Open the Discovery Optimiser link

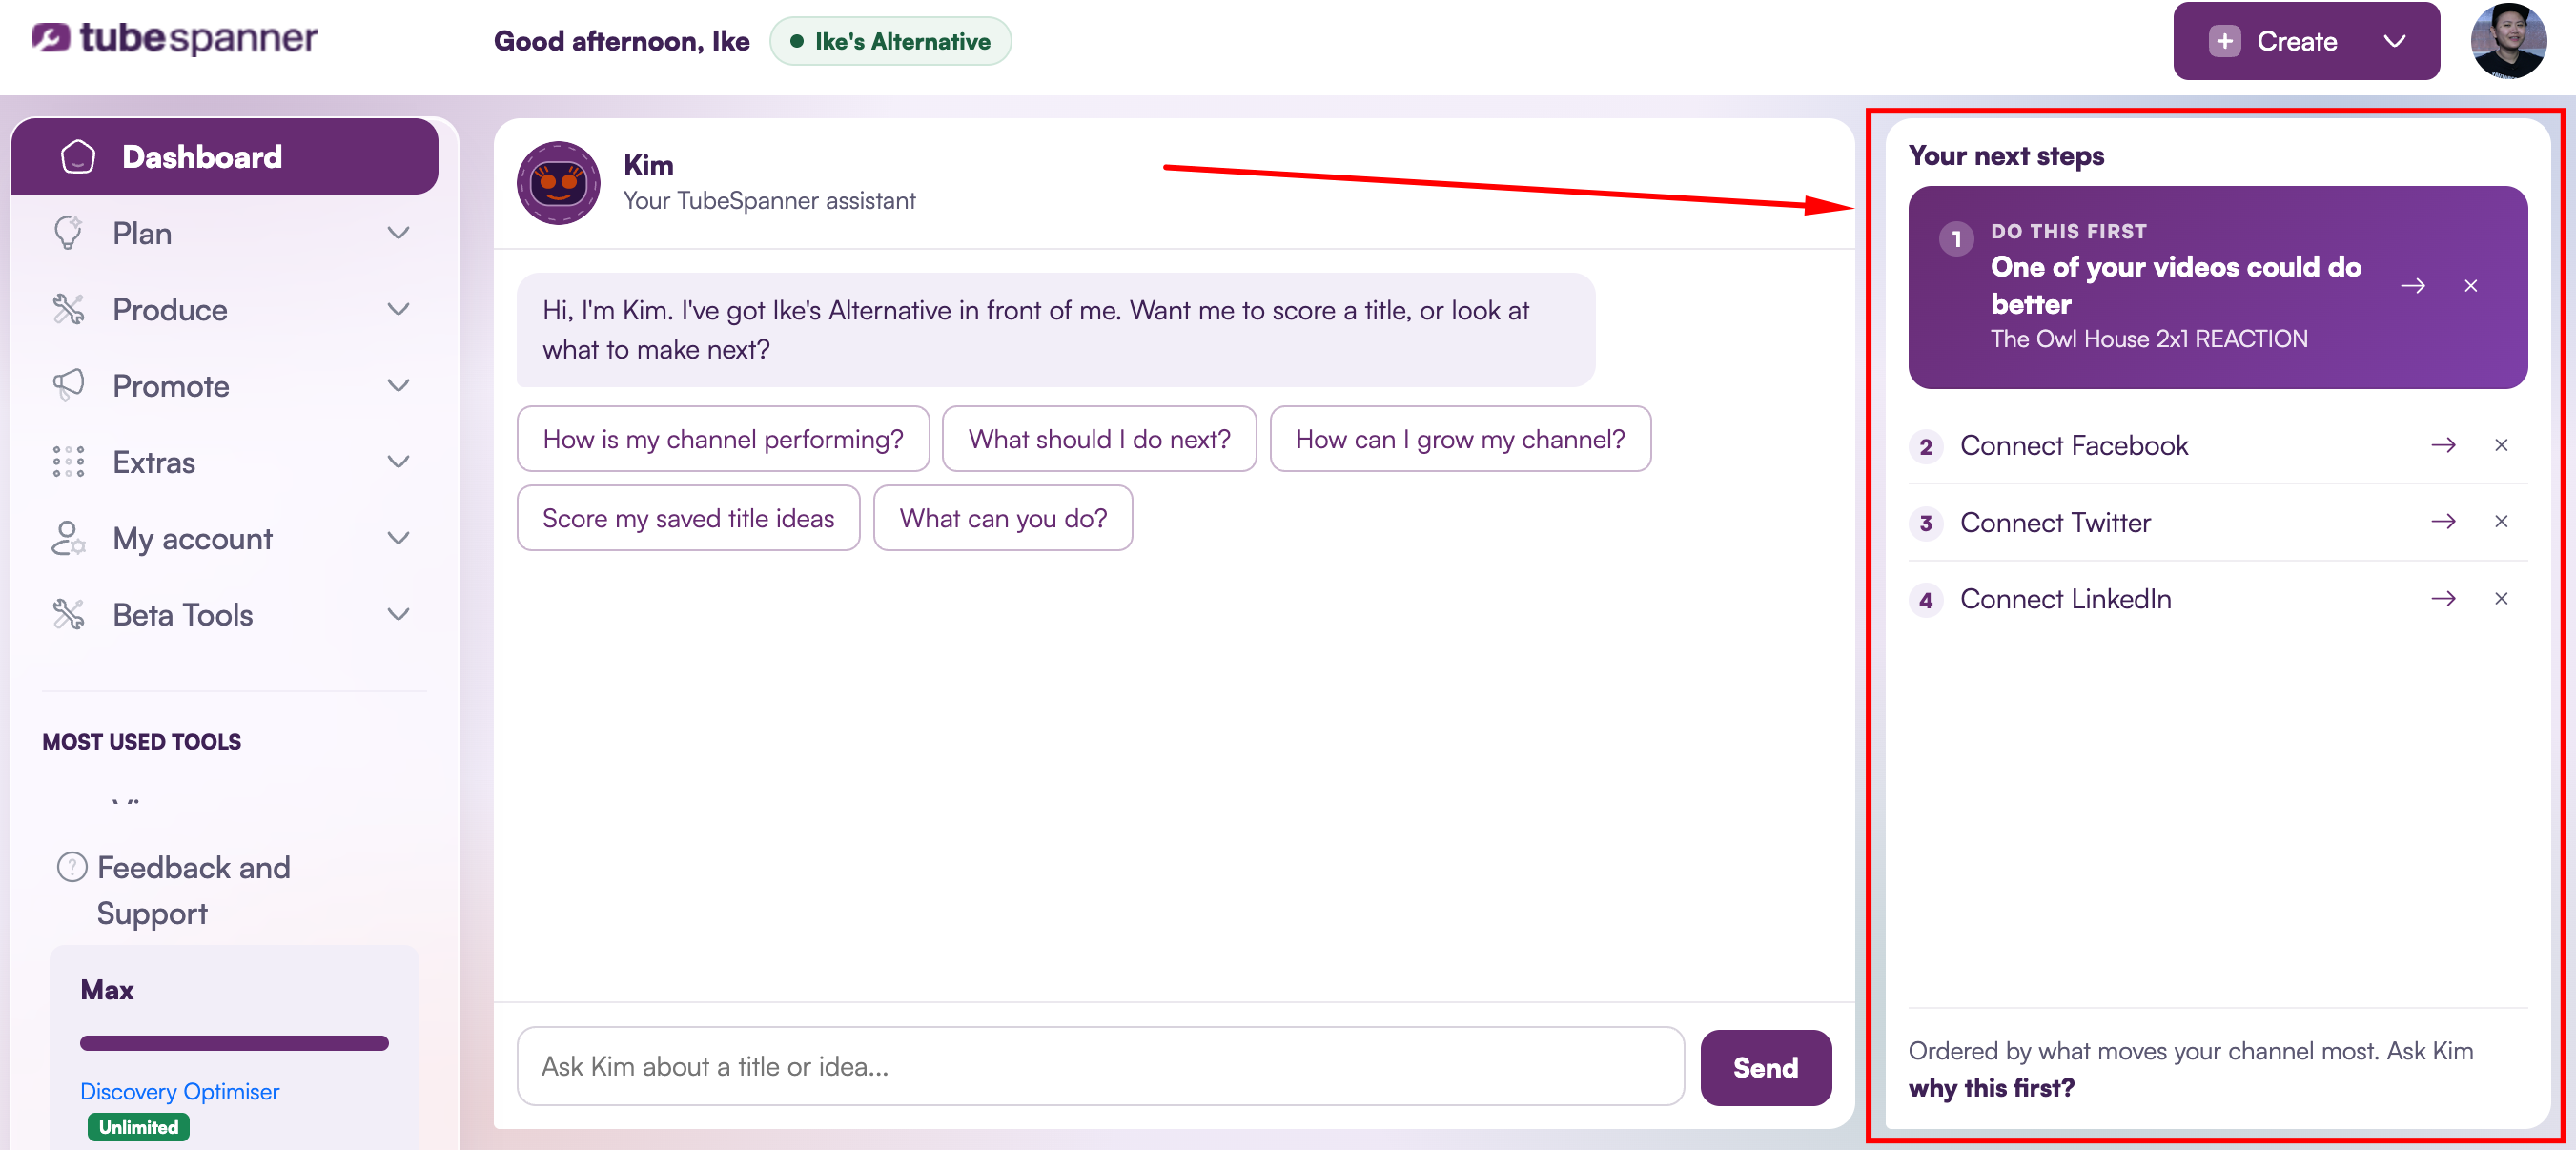(179, 1091)
